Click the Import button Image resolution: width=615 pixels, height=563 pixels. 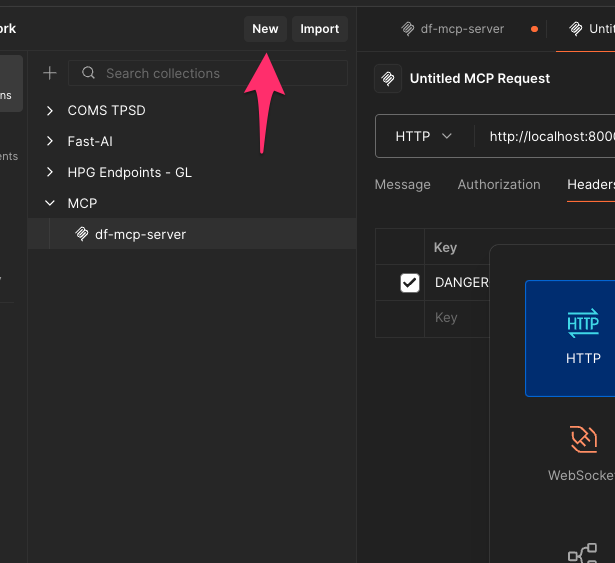coord(320,29)
